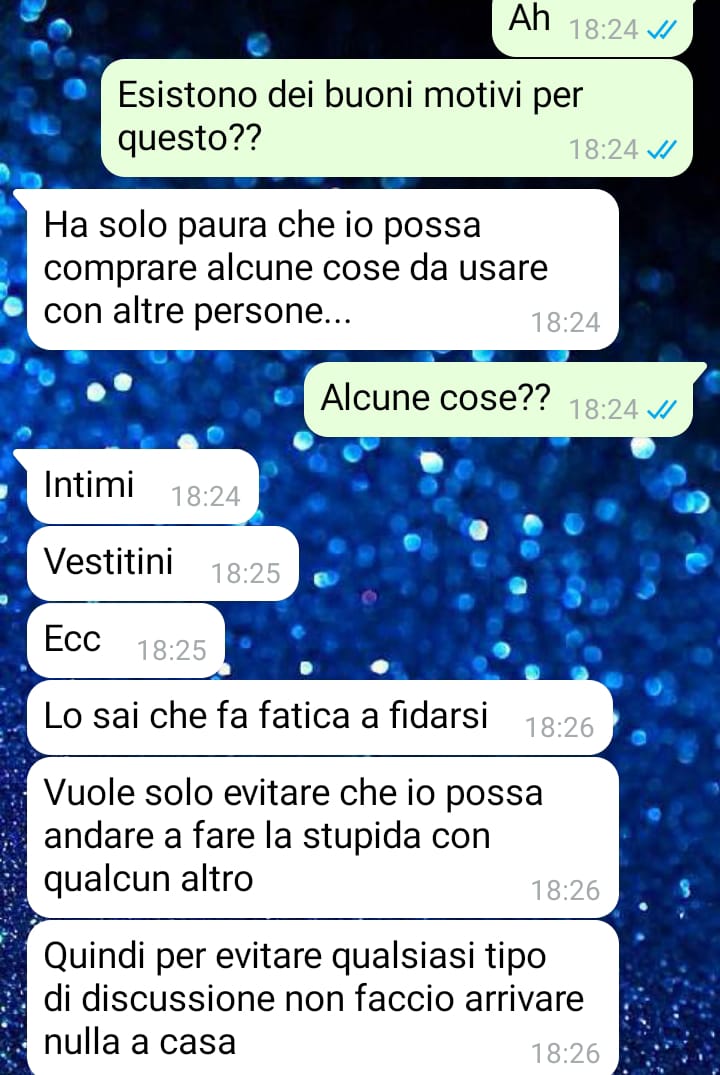720x1075 pixels.
Task: Select the "Quindi per evitare qualsiasi tipo" message
Action: pyautogui.click(x=323, y=998)
